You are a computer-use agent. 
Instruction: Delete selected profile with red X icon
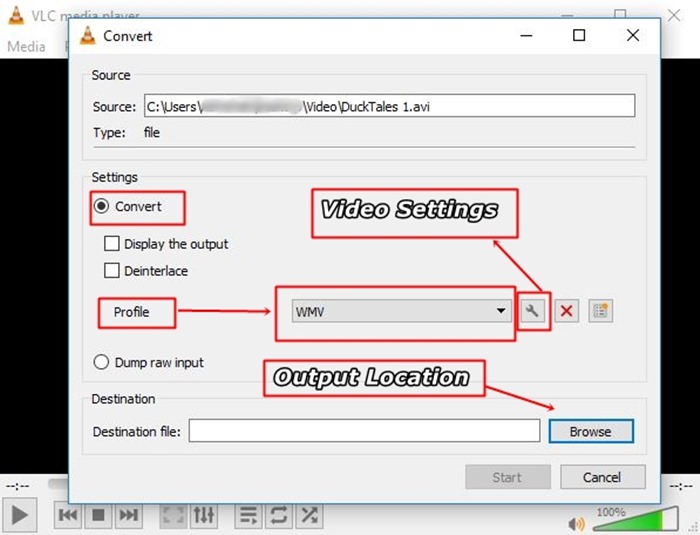[x=567, y=311]
